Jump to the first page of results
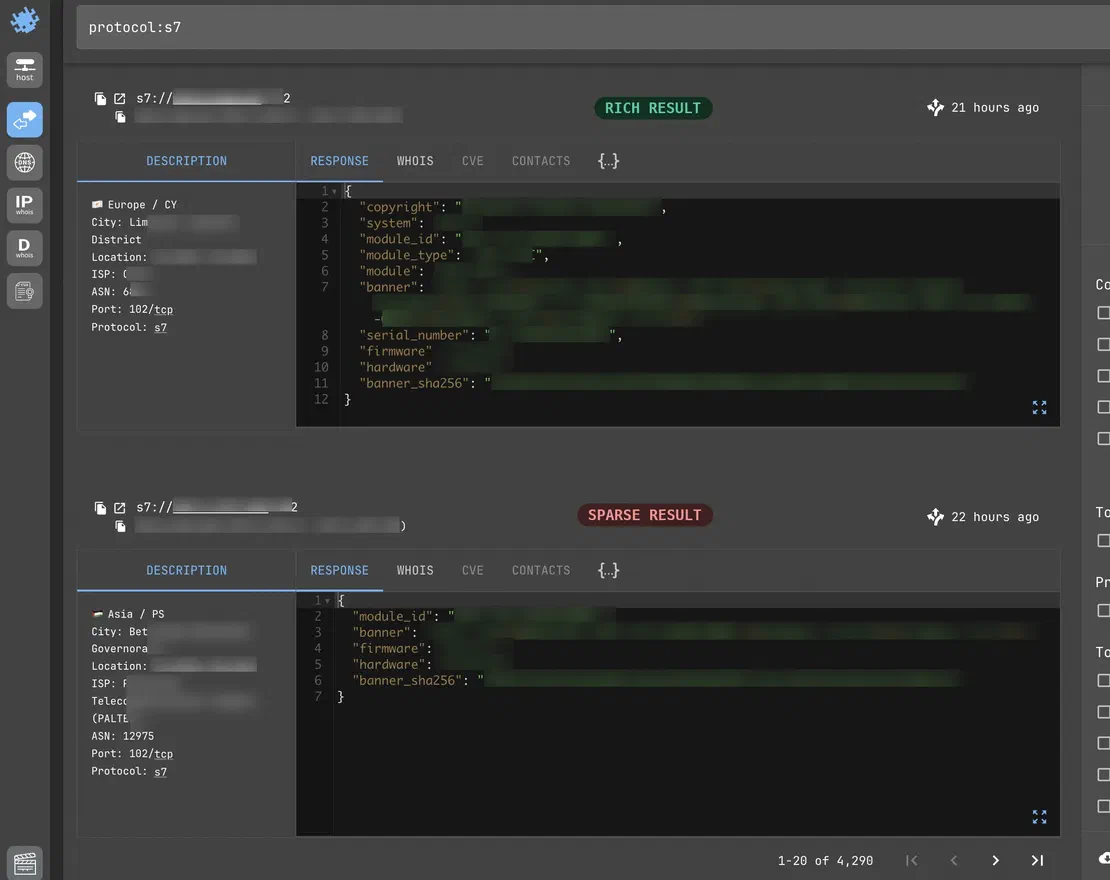 pyautogui.click(x=912, y=860)
